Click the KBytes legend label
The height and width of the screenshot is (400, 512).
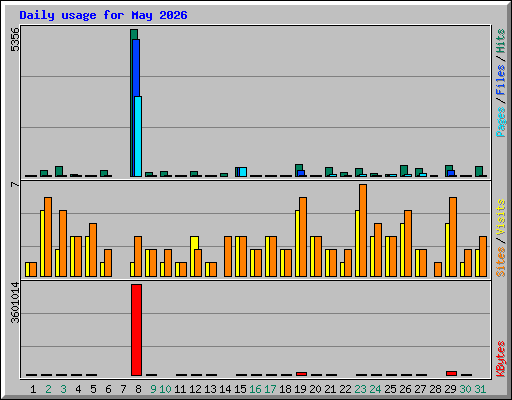click(500, 359)
